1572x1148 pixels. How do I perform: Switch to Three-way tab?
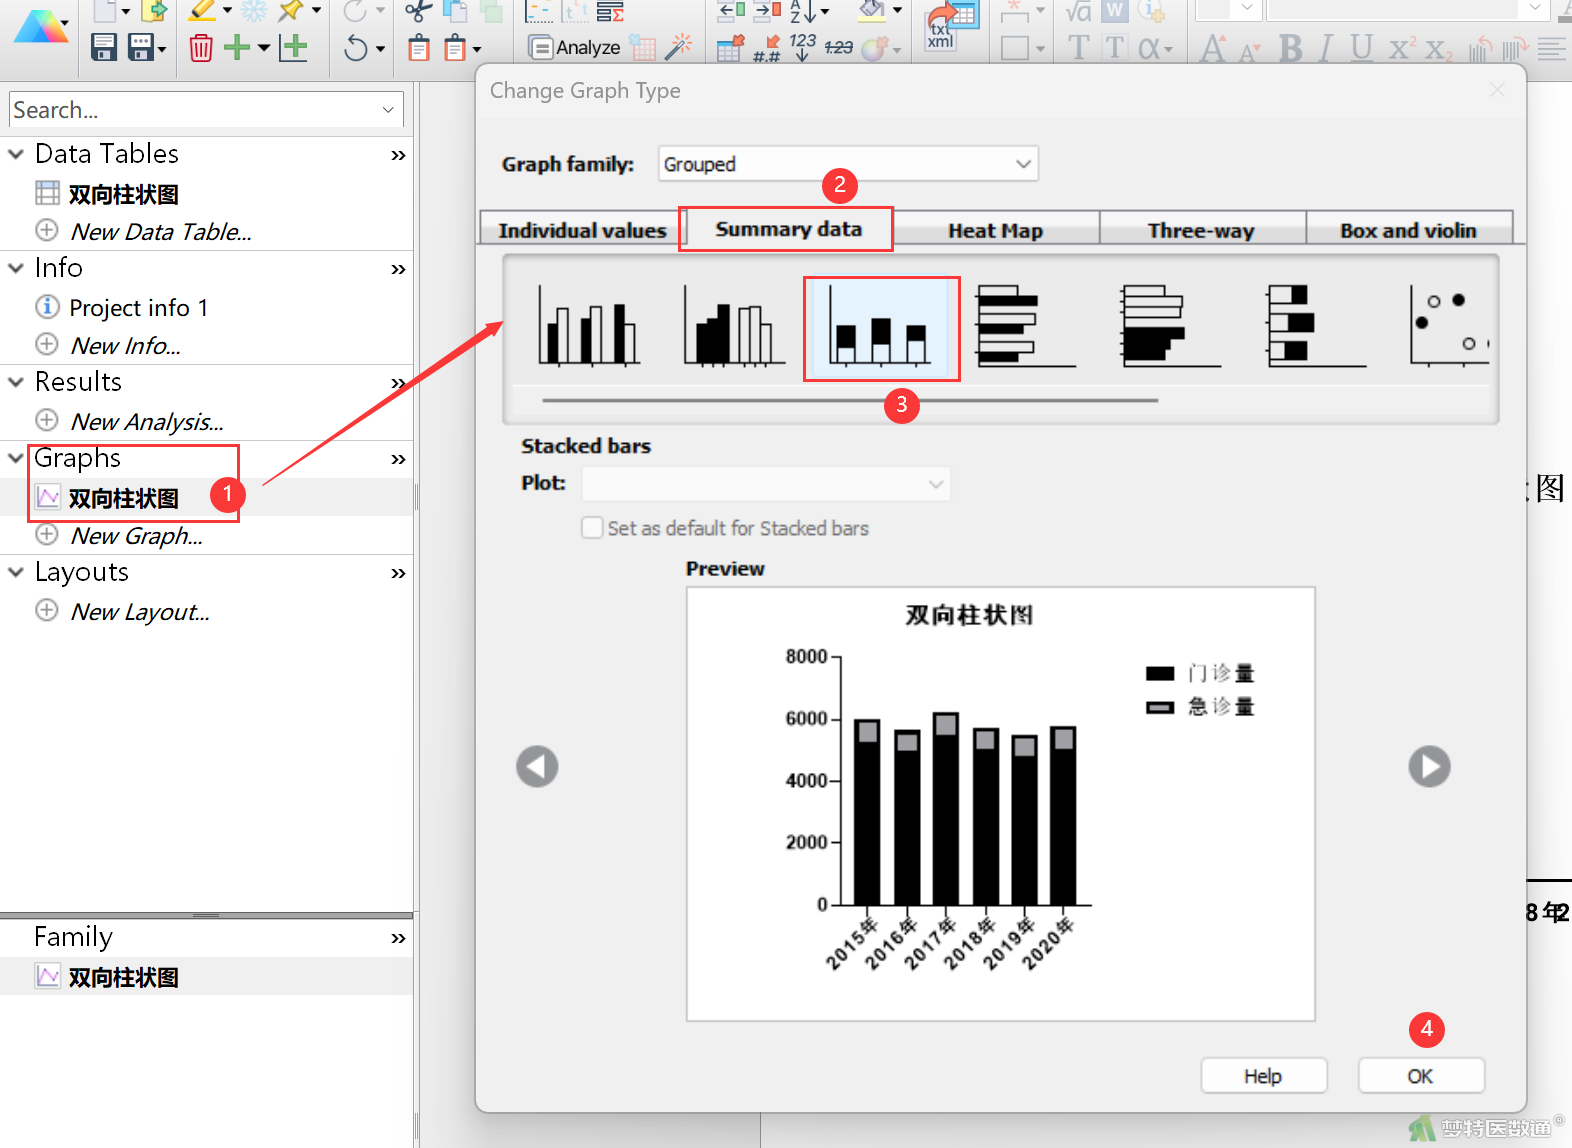tap(1201, 230)
